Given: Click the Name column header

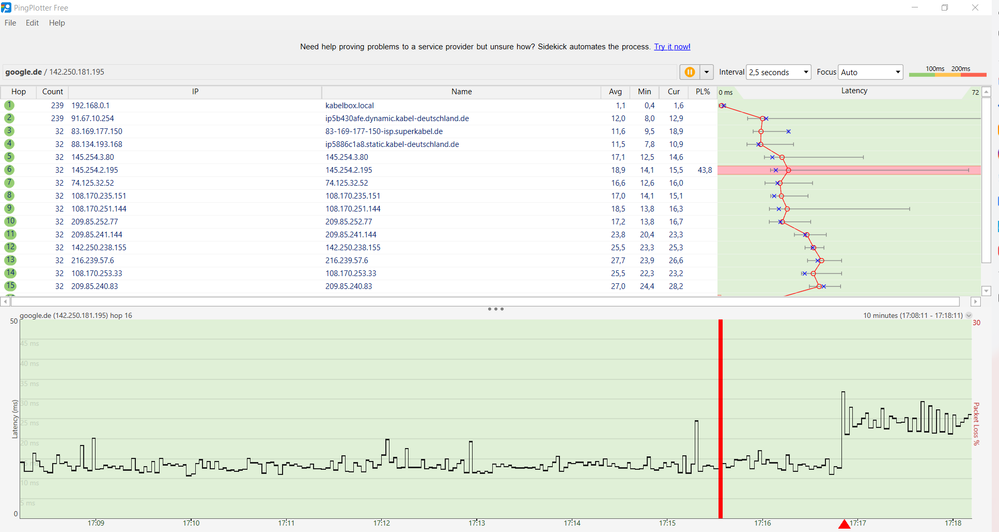Looking at the screenshot, I should [461, 92].
